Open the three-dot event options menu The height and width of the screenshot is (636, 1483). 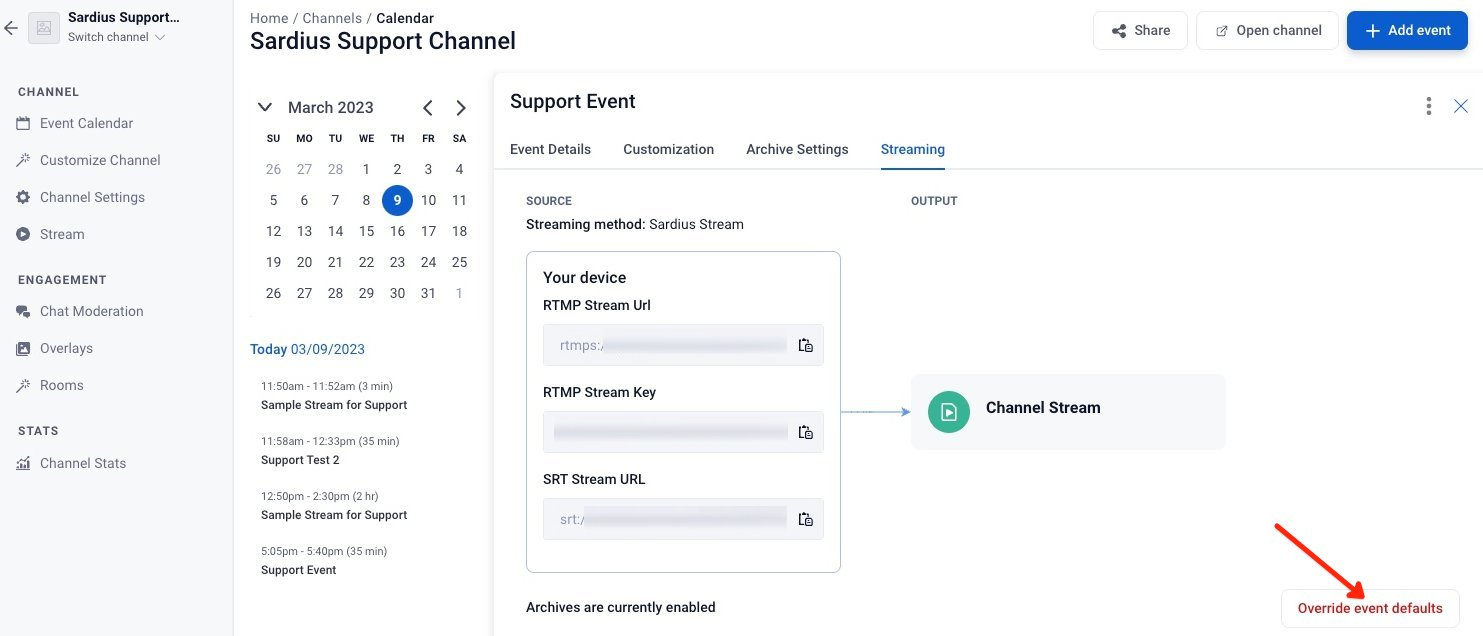1429,106
